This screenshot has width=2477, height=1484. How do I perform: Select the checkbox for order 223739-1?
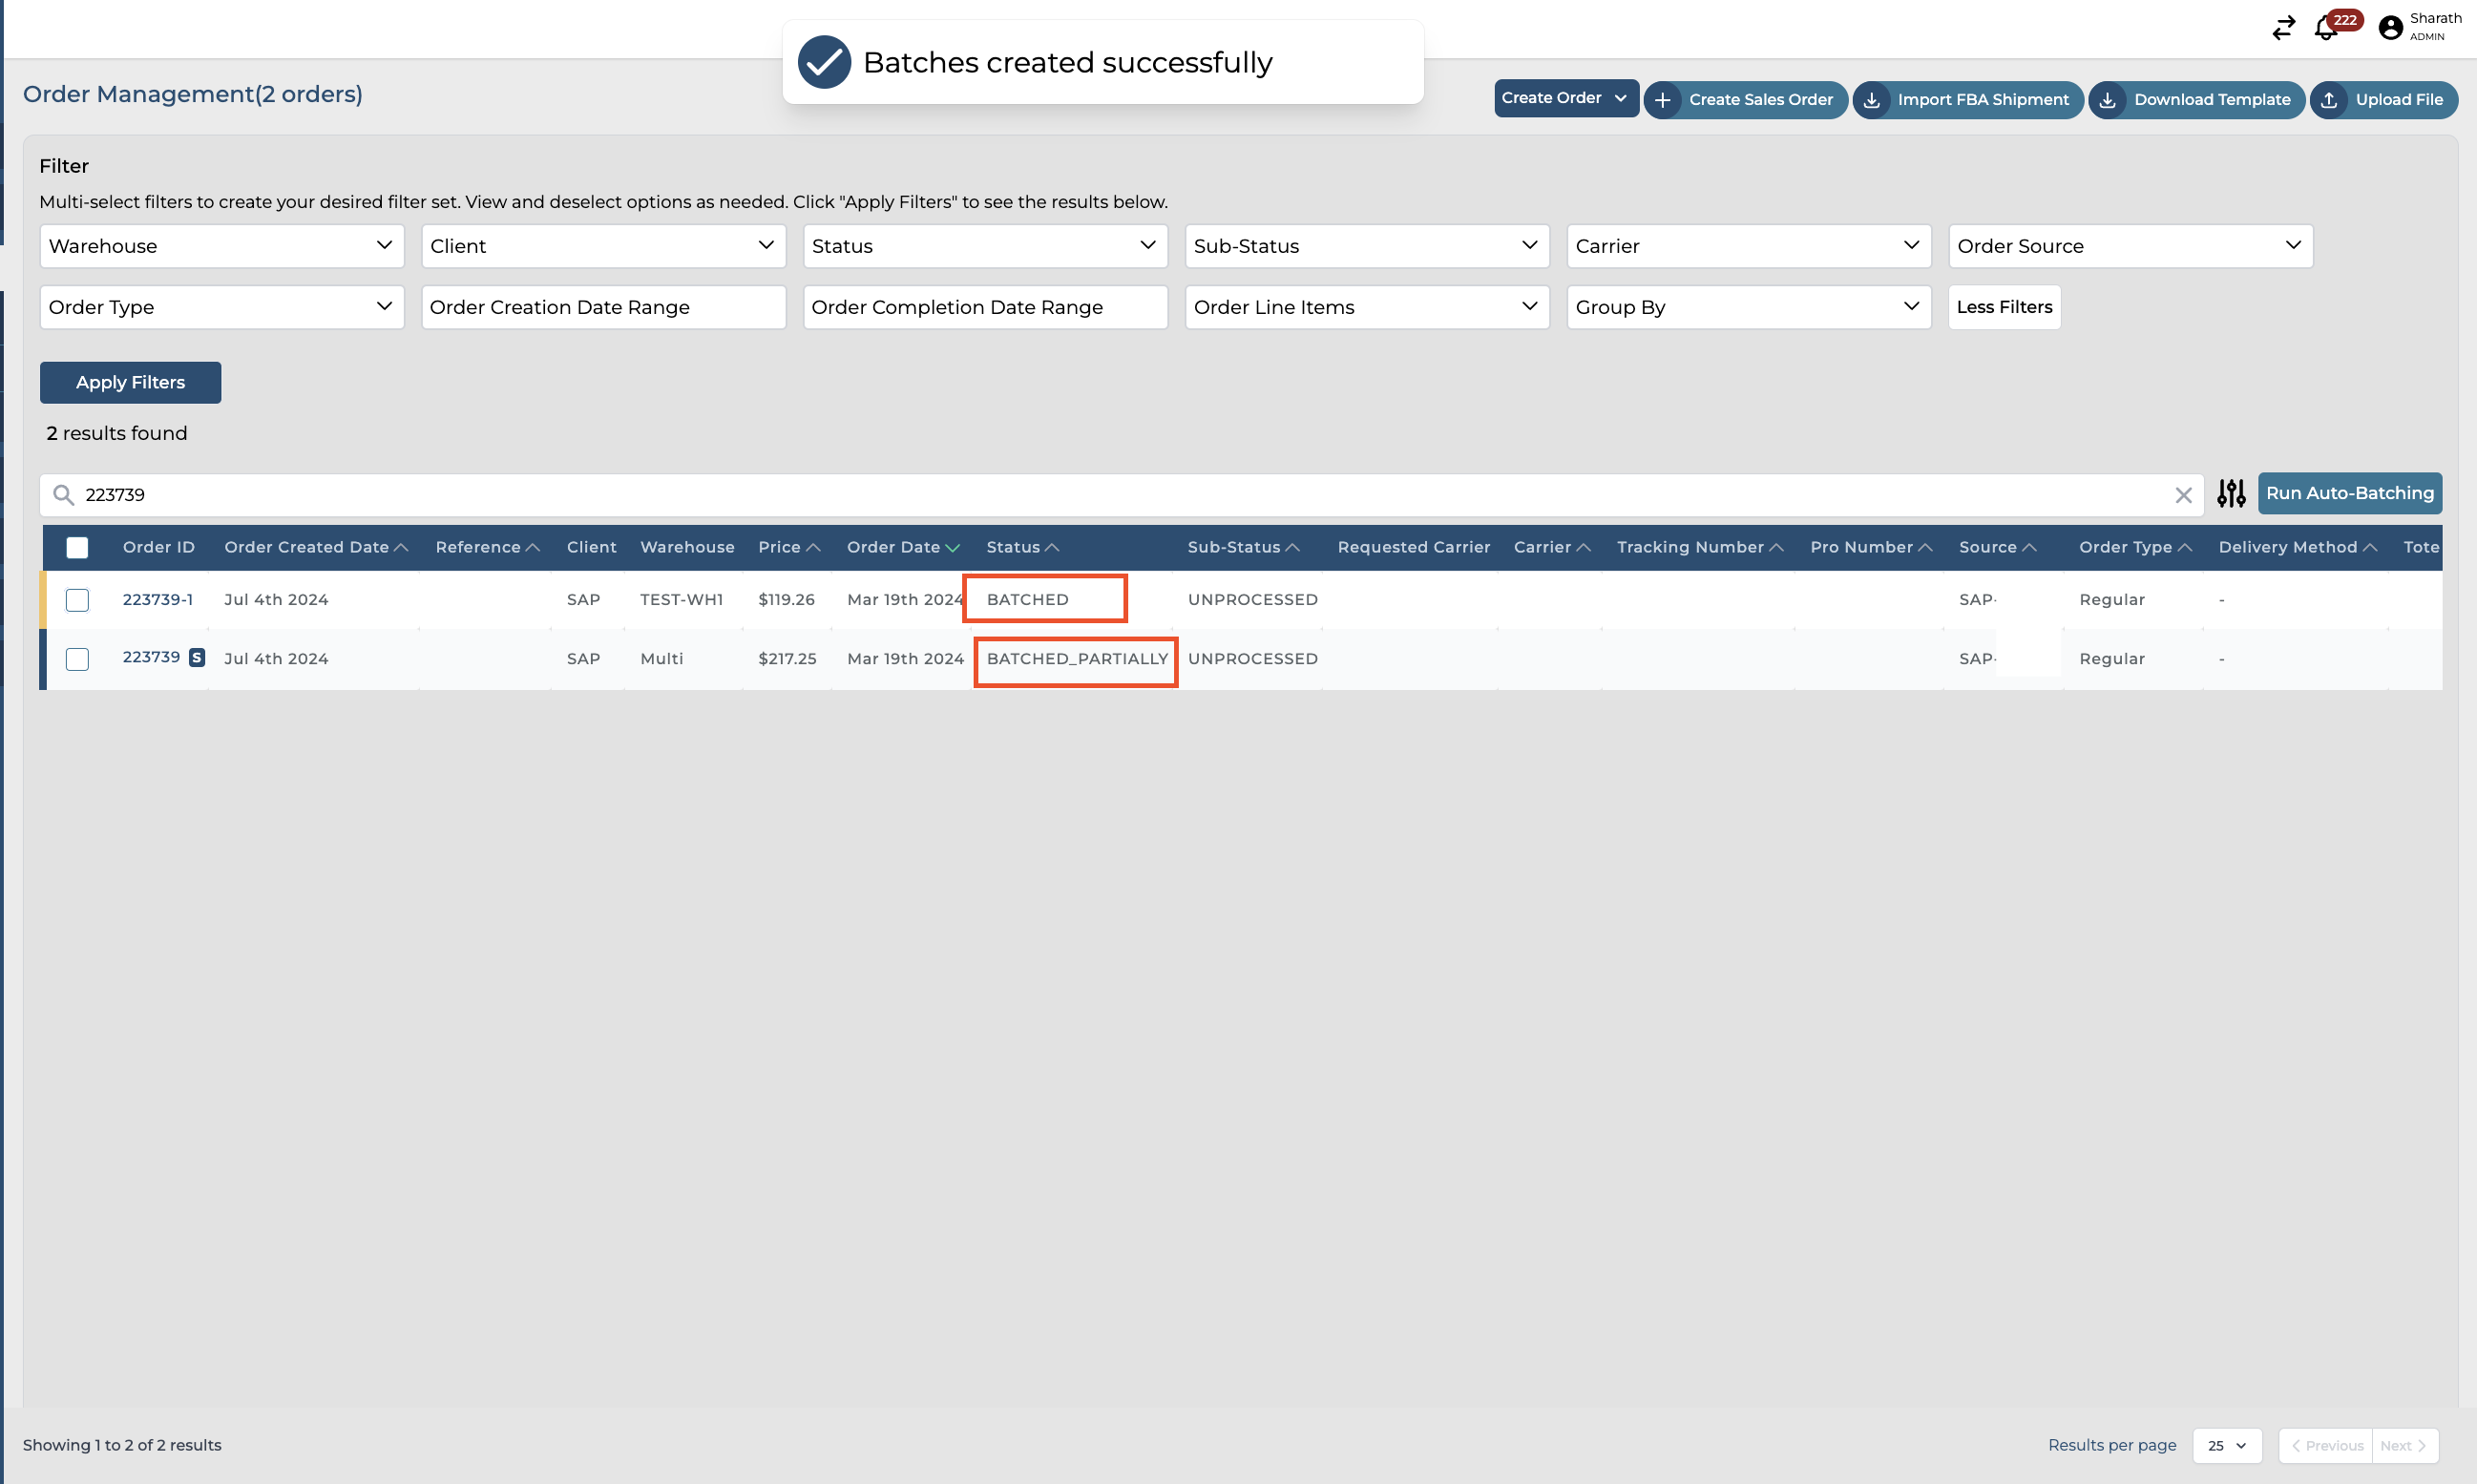coord(77,600)
